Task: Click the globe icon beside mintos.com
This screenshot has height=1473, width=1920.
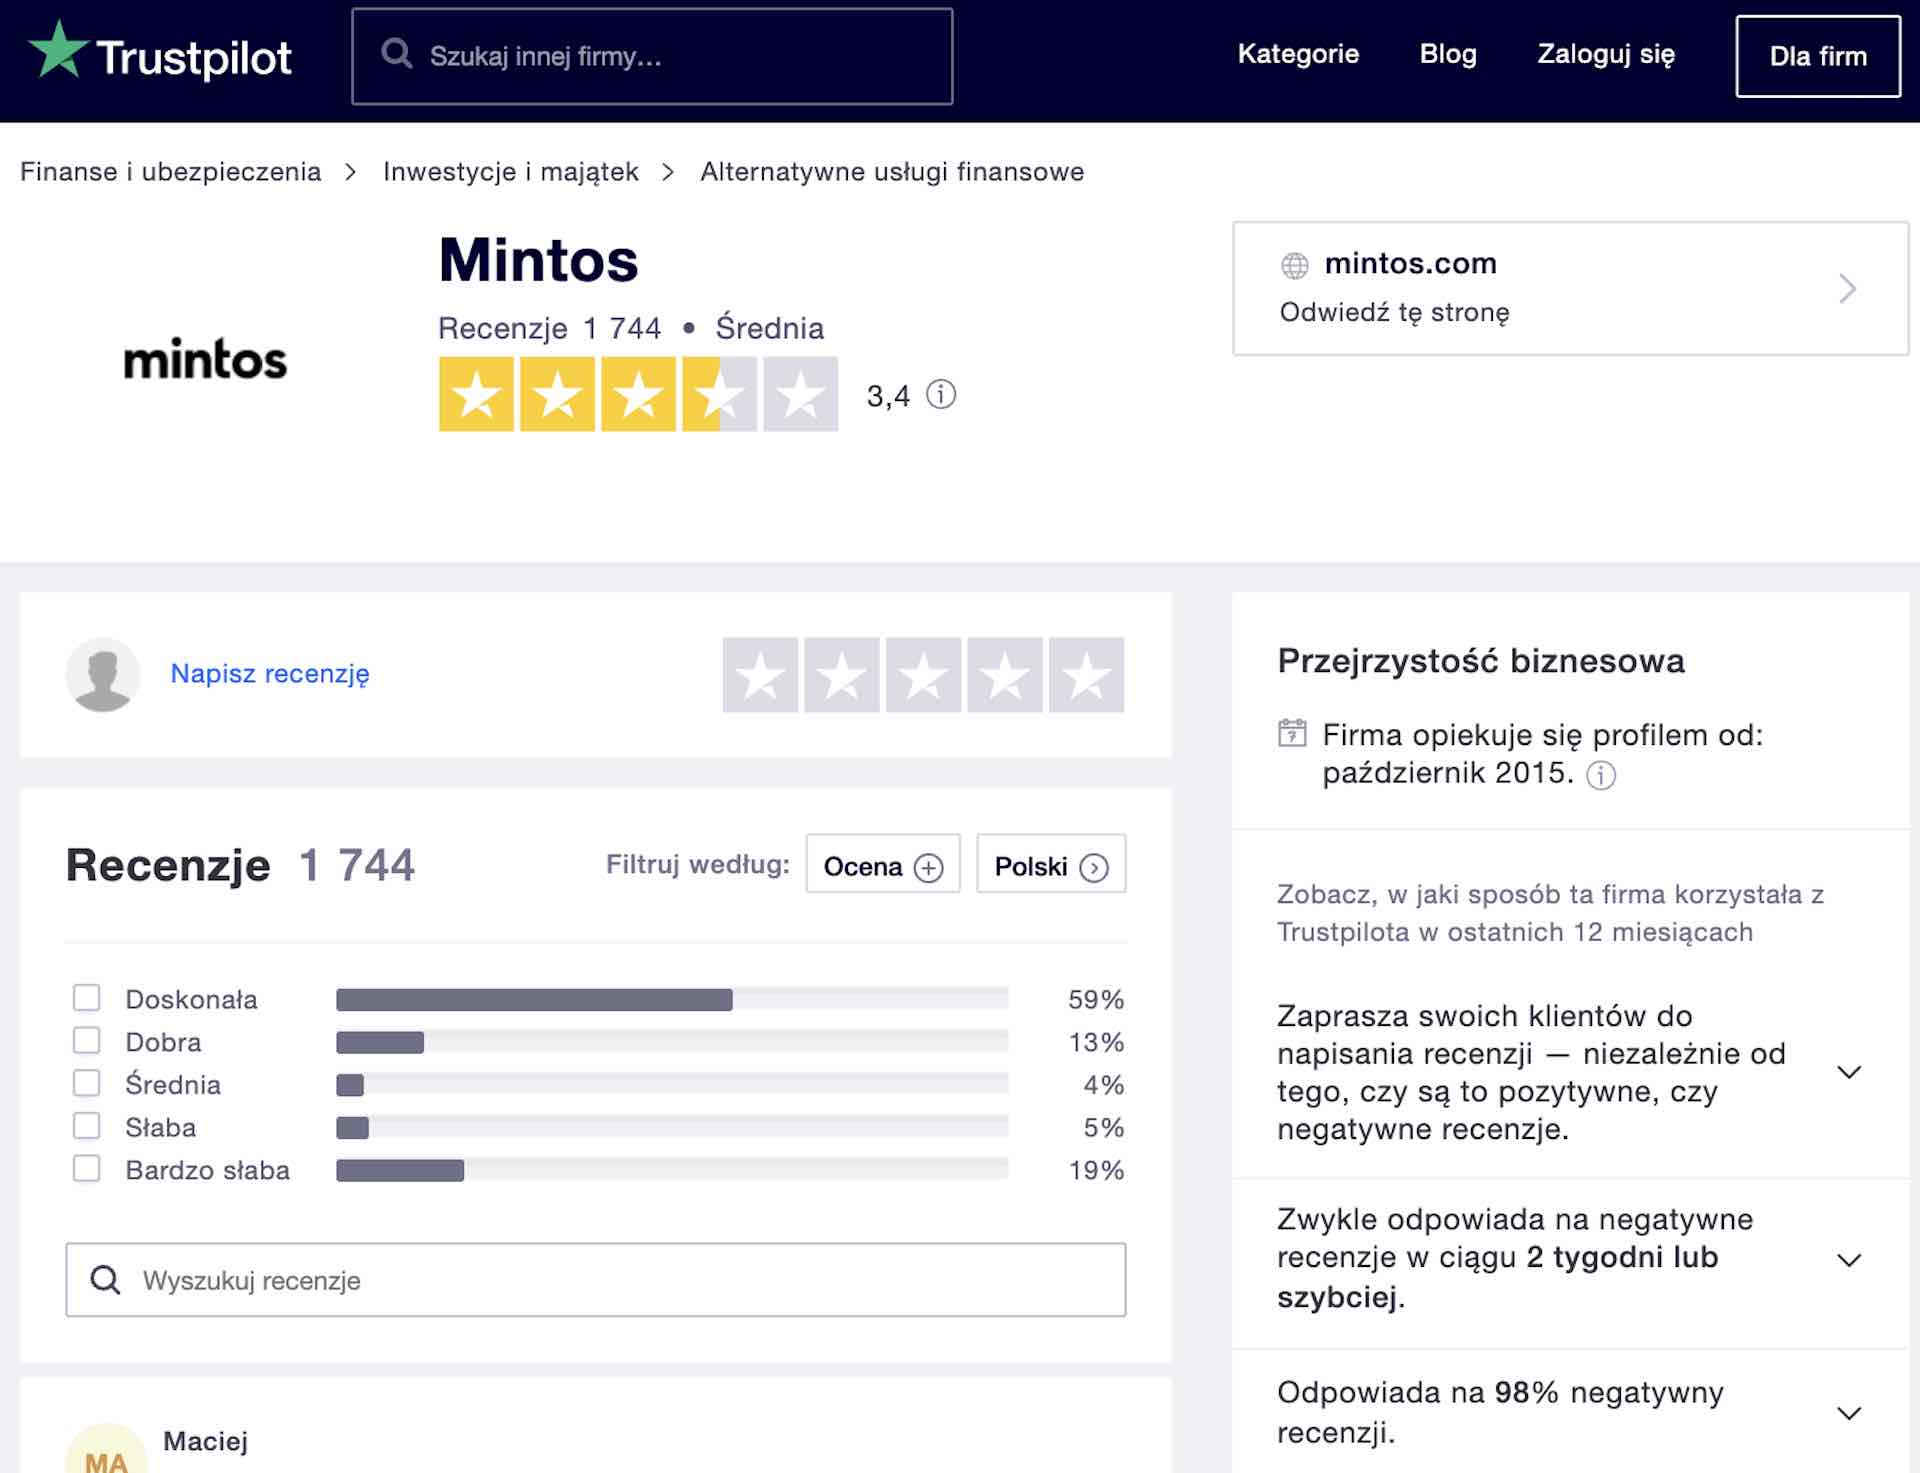Action: tap(1295, 265)
